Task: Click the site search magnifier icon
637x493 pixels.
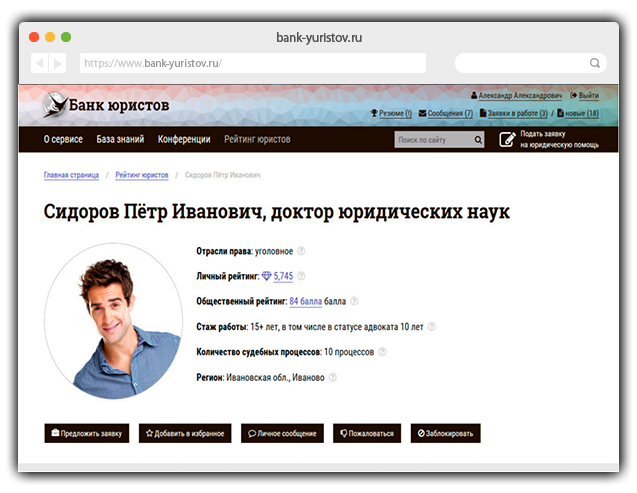Action: click(478, 140)
